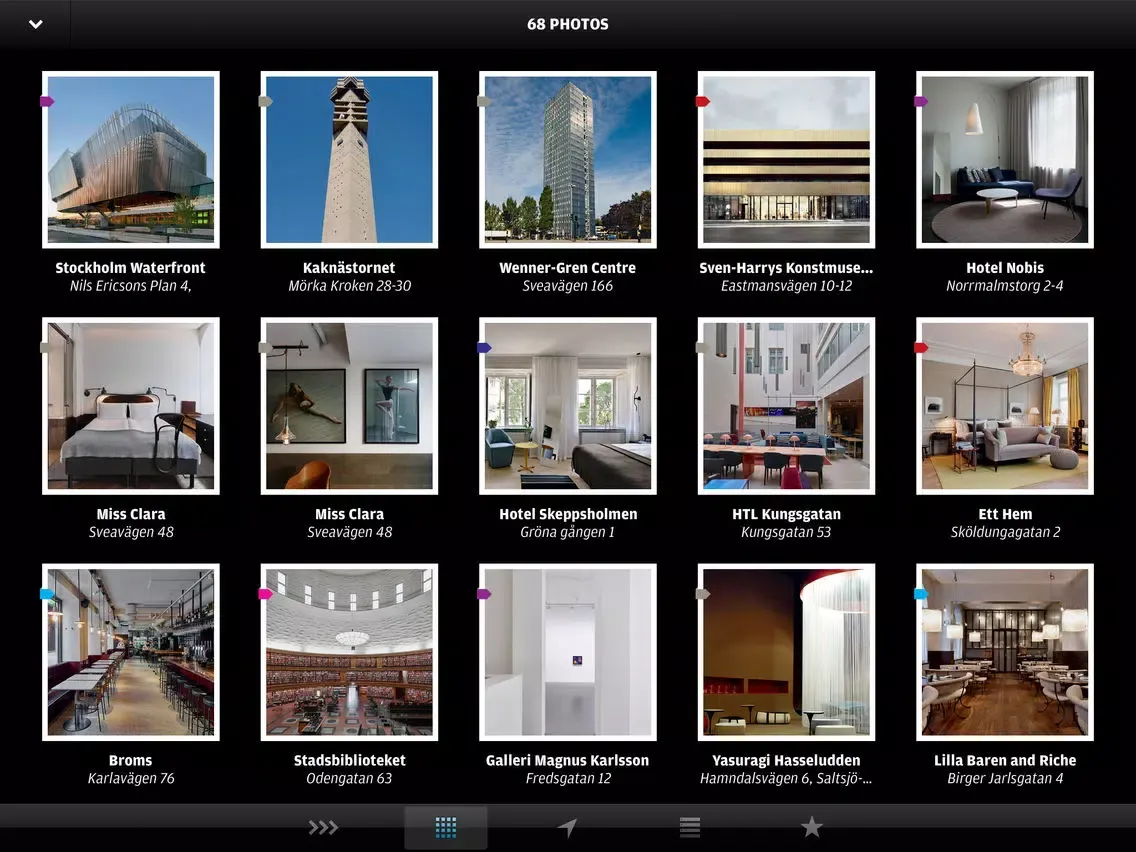Click the gray tag on Yasuragi Hasseludden

[x=703, y=594]
